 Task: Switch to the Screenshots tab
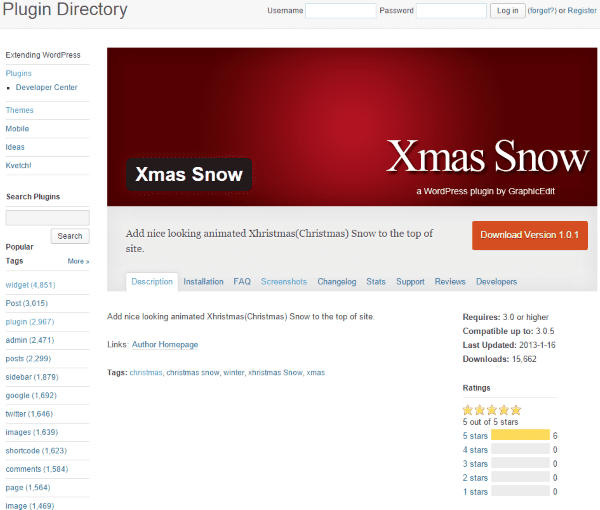coord(284,282)
